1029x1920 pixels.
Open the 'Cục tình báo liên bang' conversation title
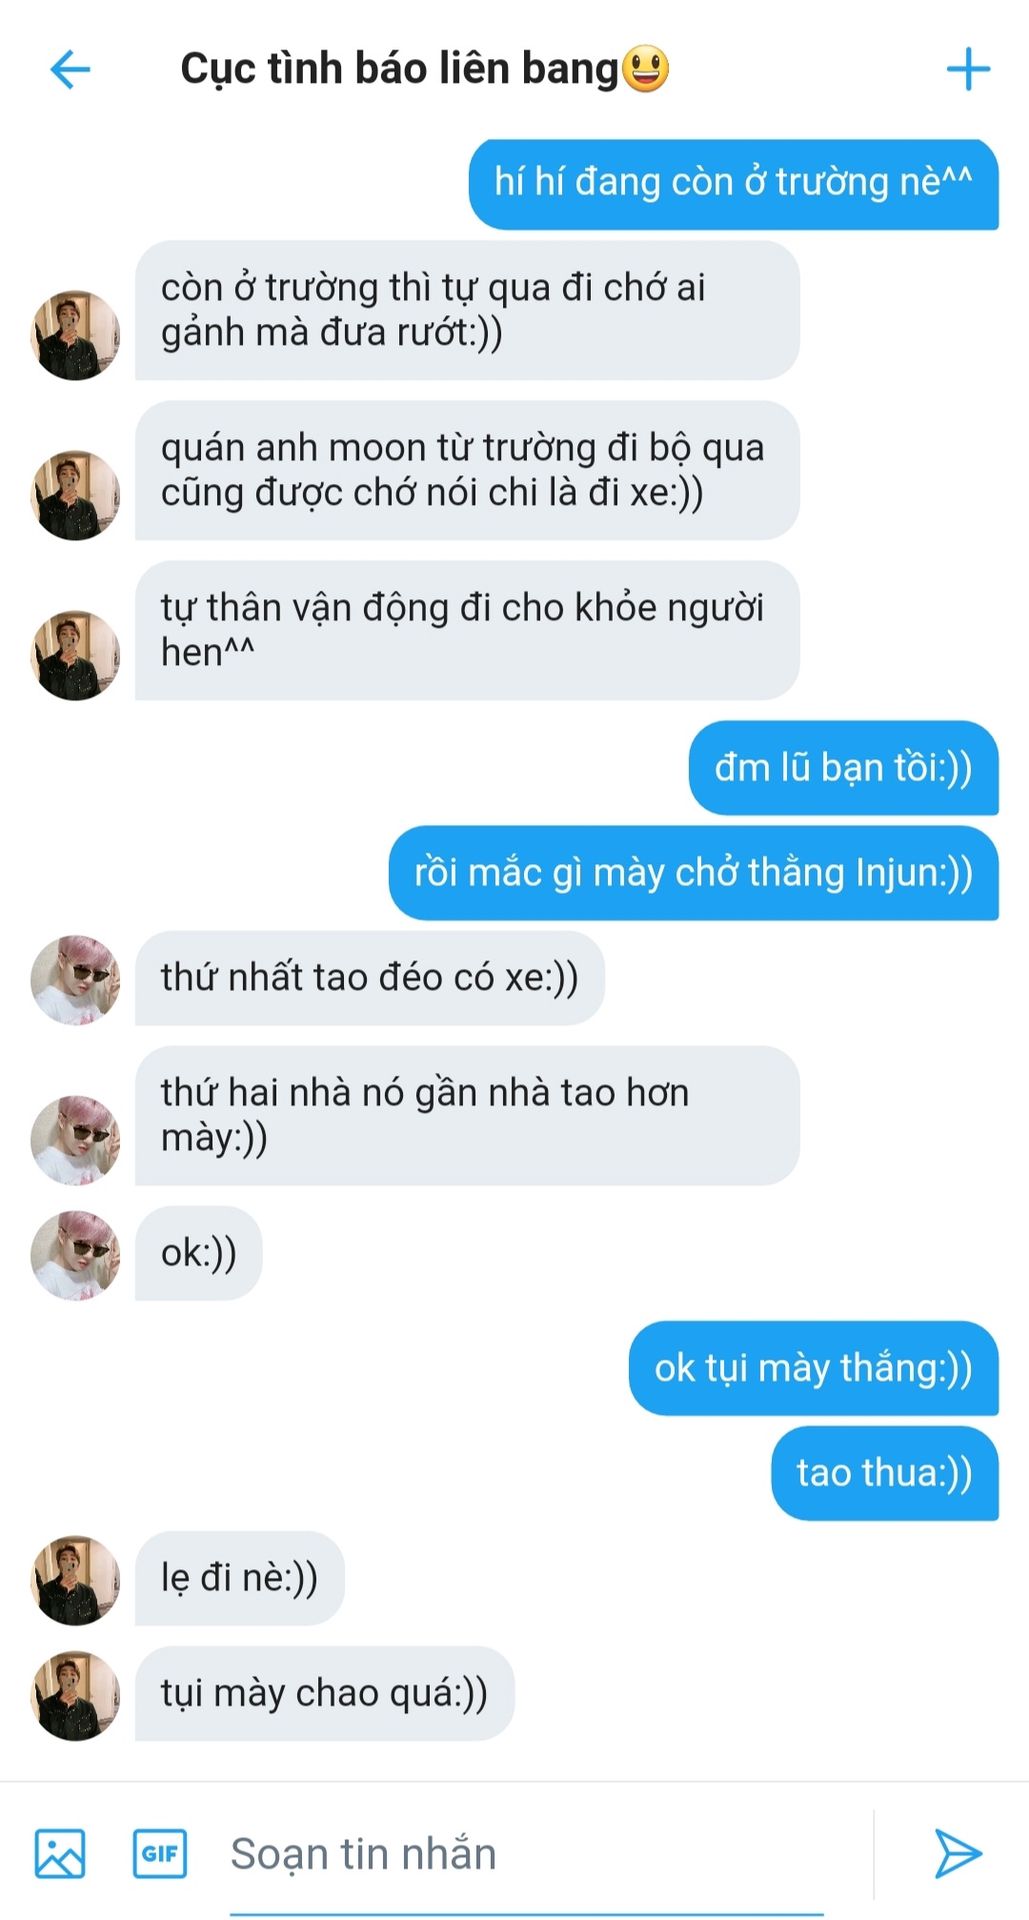coord(424,69)
